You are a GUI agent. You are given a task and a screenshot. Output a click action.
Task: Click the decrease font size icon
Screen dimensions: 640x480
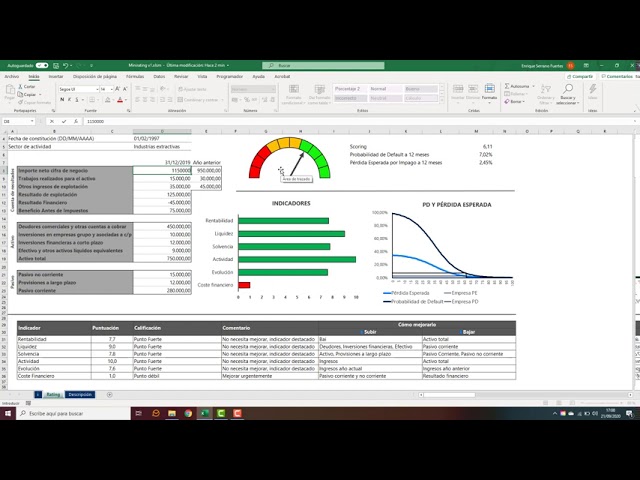pos(125,89)
